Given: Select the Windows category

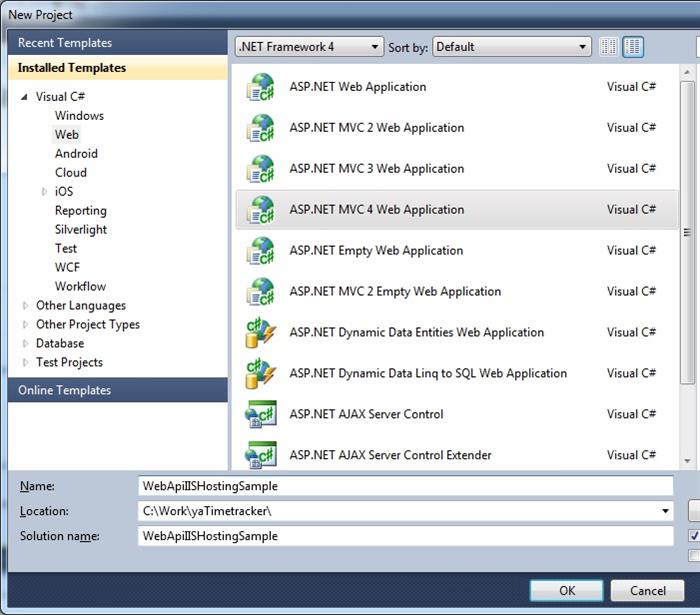Looking at the screenshot, I should pyautogui.click(x=79, y=116).
